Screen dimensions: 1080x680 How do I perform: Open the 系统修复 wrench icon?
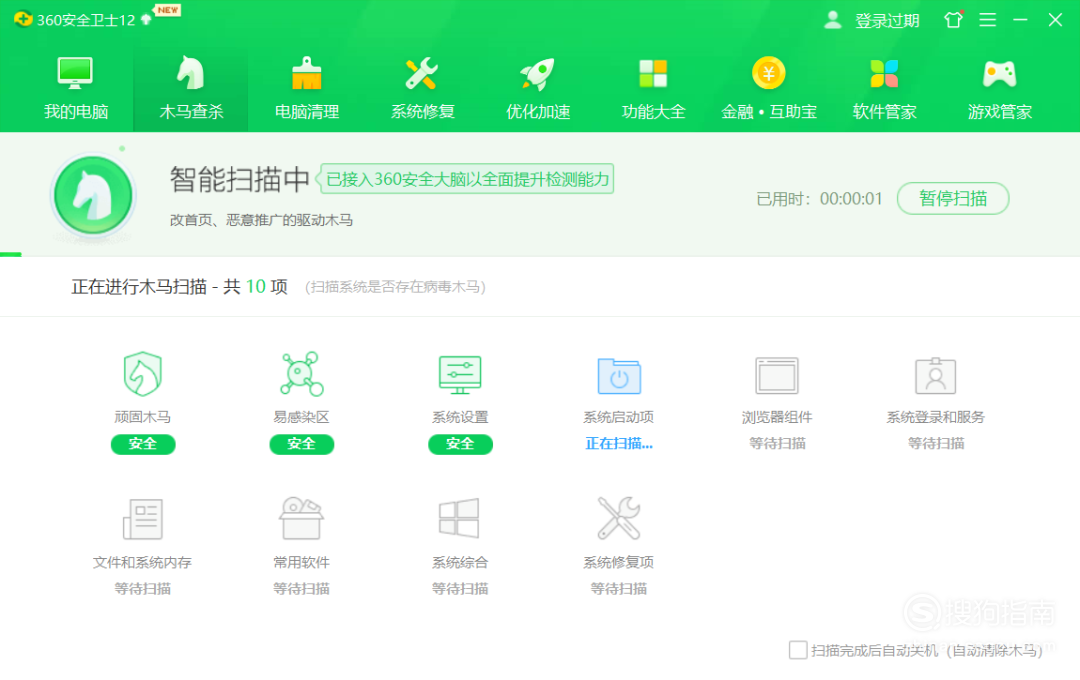422,73
